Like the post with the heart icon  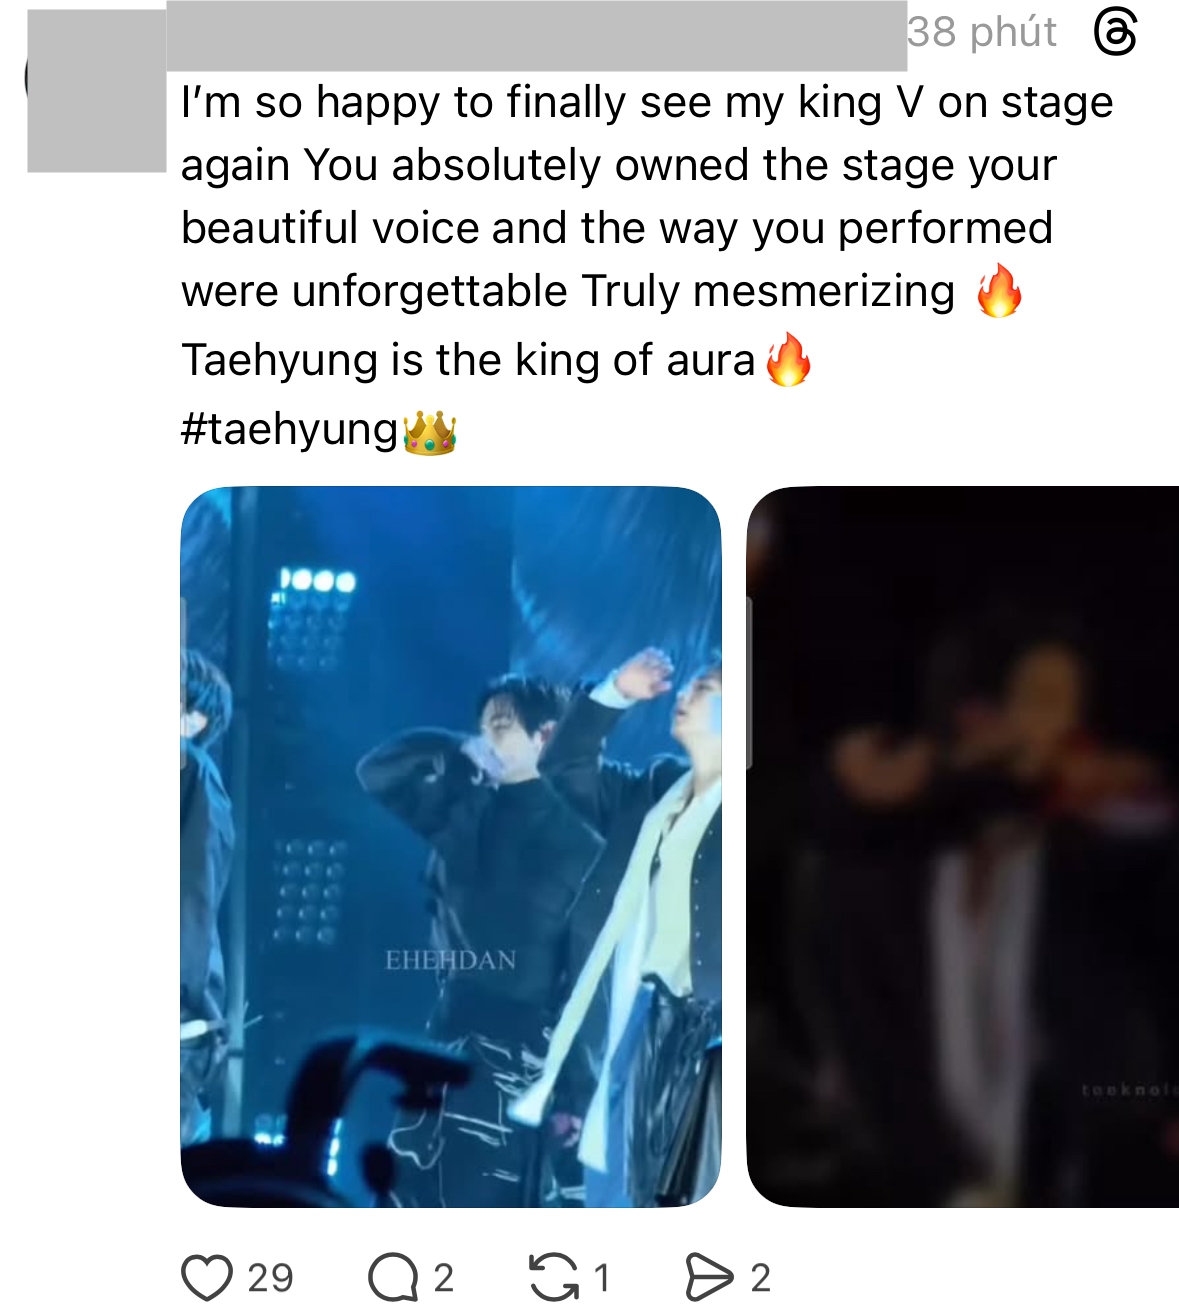[x=206, y=1275]
